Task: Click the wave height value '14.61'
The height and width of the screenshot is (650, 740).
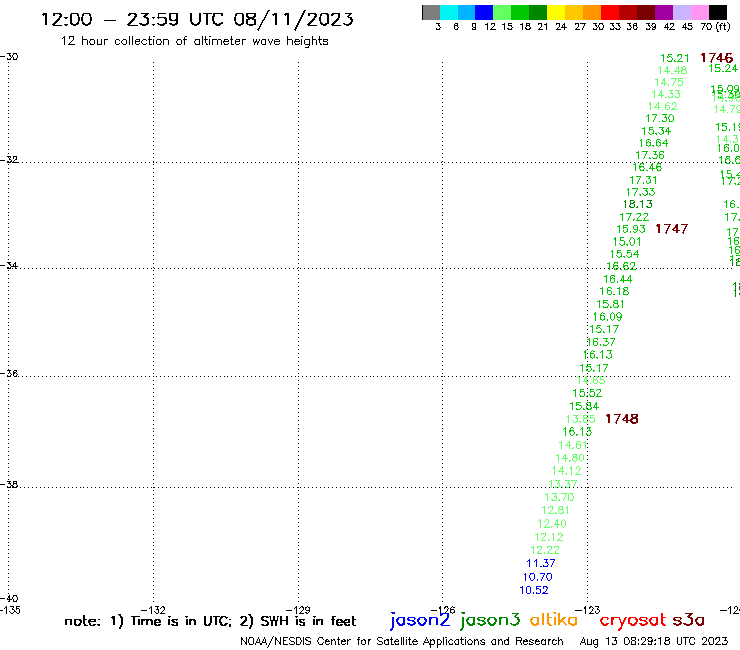Action: pos(573,445)
